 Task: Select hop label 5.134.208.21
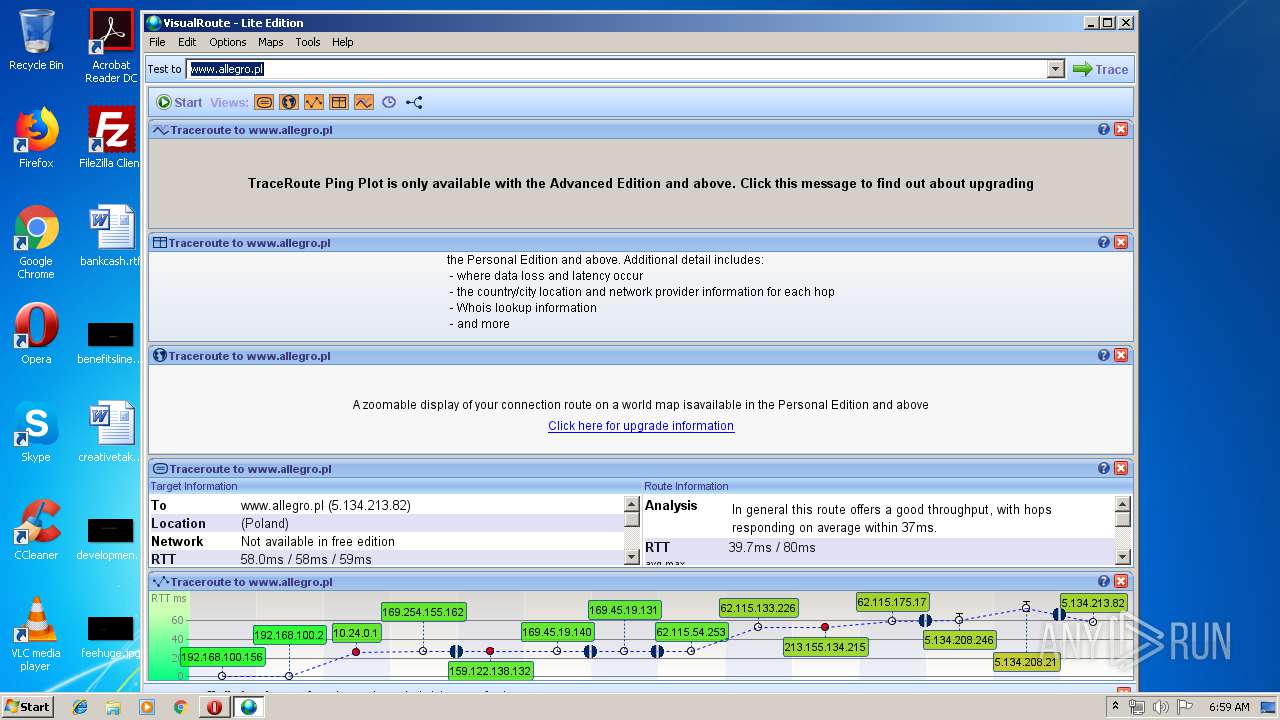[x=1026, y=662]
